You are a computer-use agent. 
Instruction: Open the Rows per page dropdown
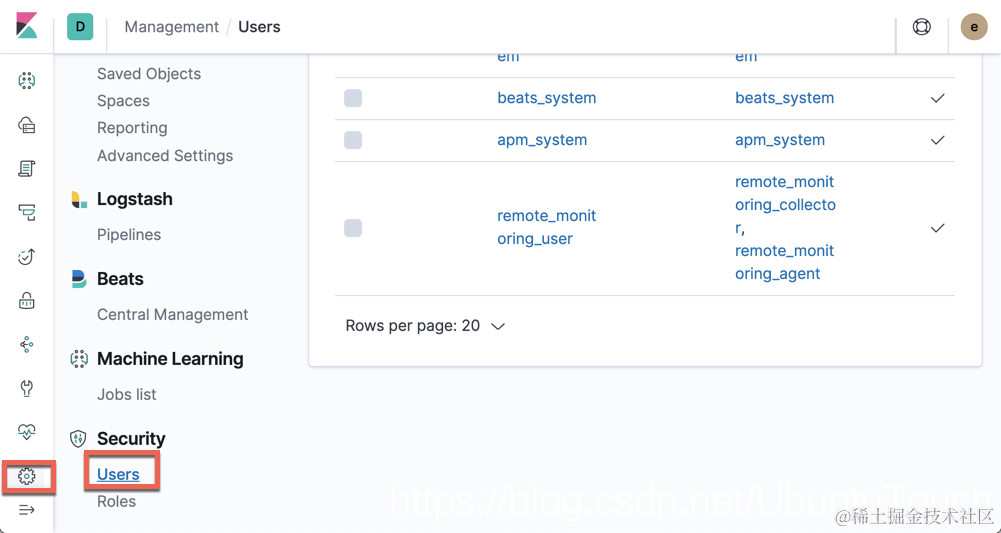pyautogui.click(x=425, y=326)
